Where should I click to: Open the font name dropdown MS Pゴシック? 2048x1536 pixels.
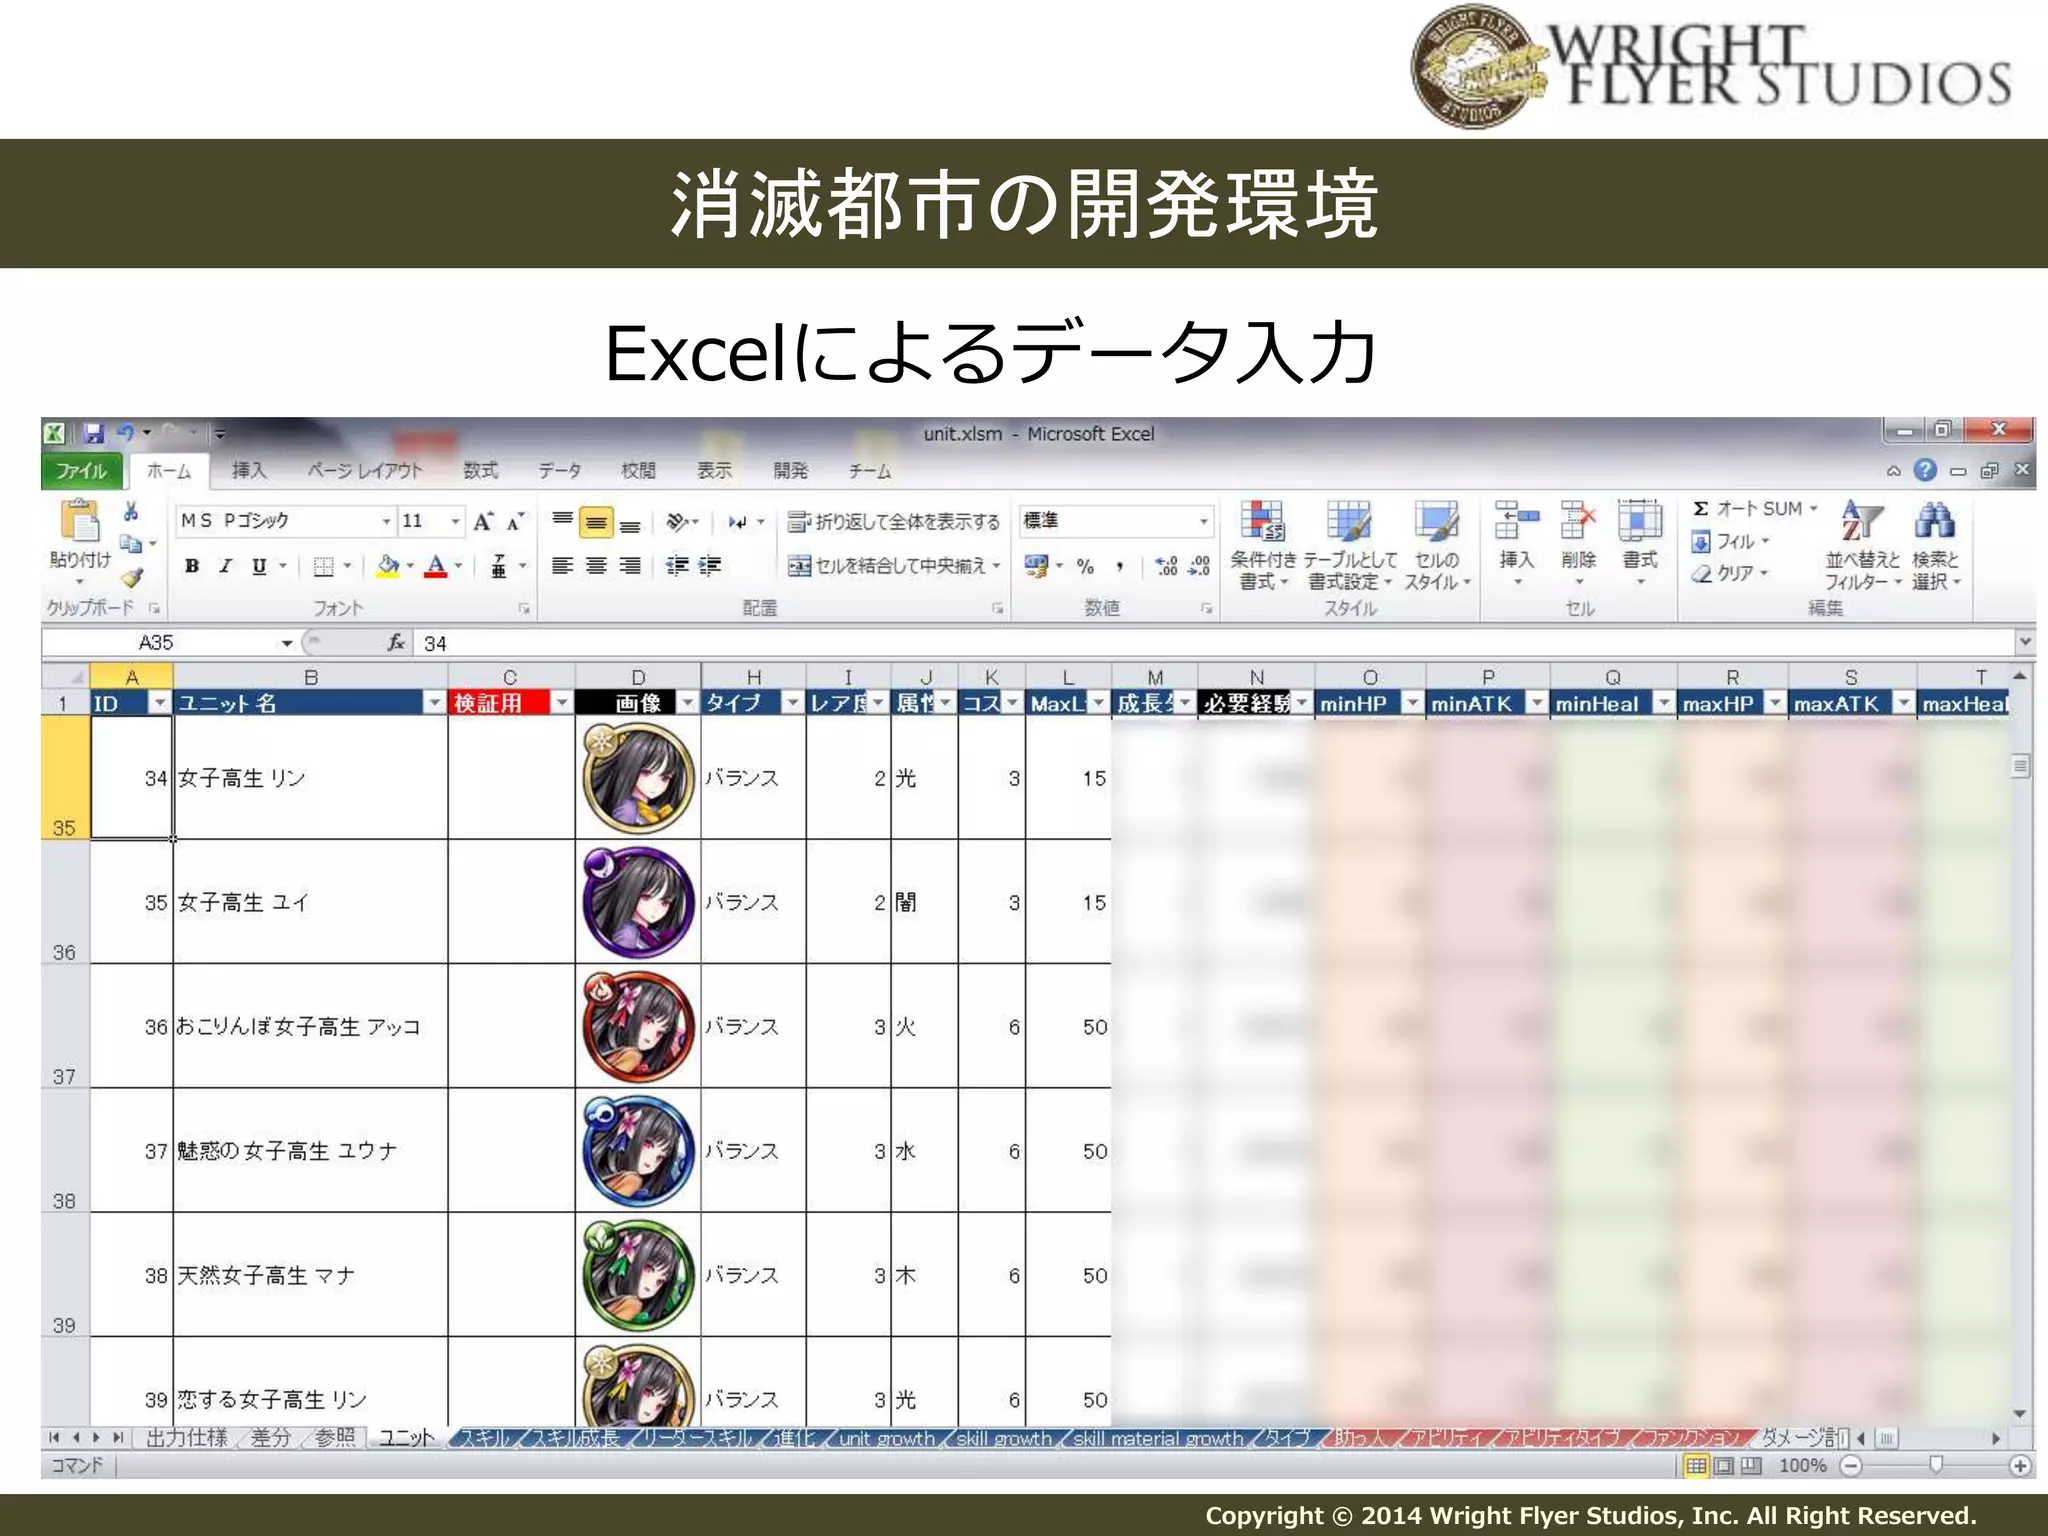386,521
